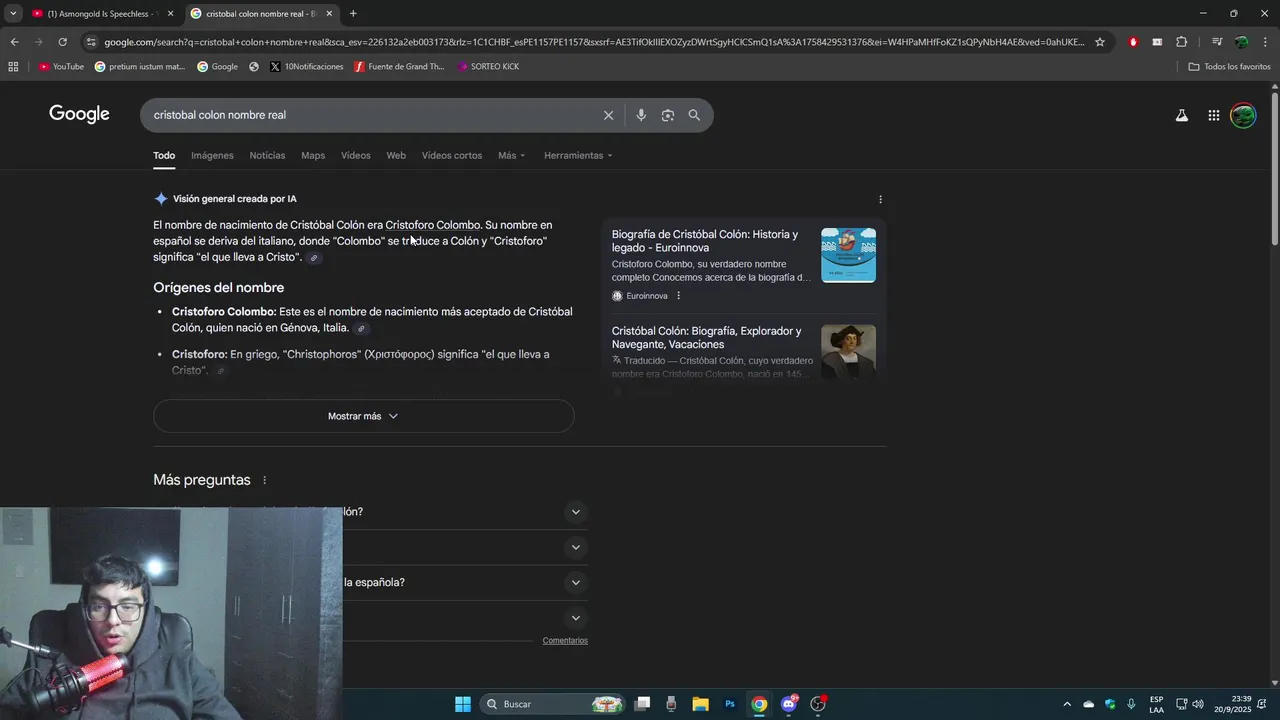Open Chrome profile avatar in toolbar
1280x720 pixels.
coord(1241,42)
